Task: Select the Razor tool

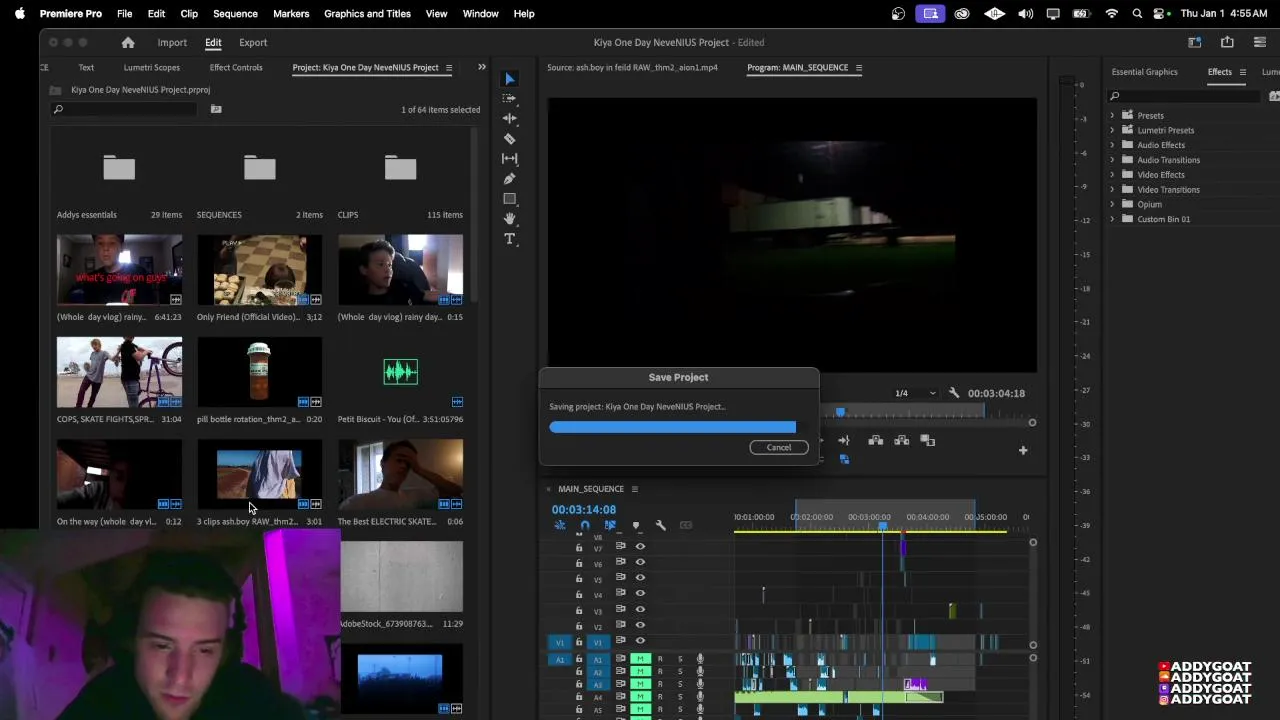Action: 510,139
